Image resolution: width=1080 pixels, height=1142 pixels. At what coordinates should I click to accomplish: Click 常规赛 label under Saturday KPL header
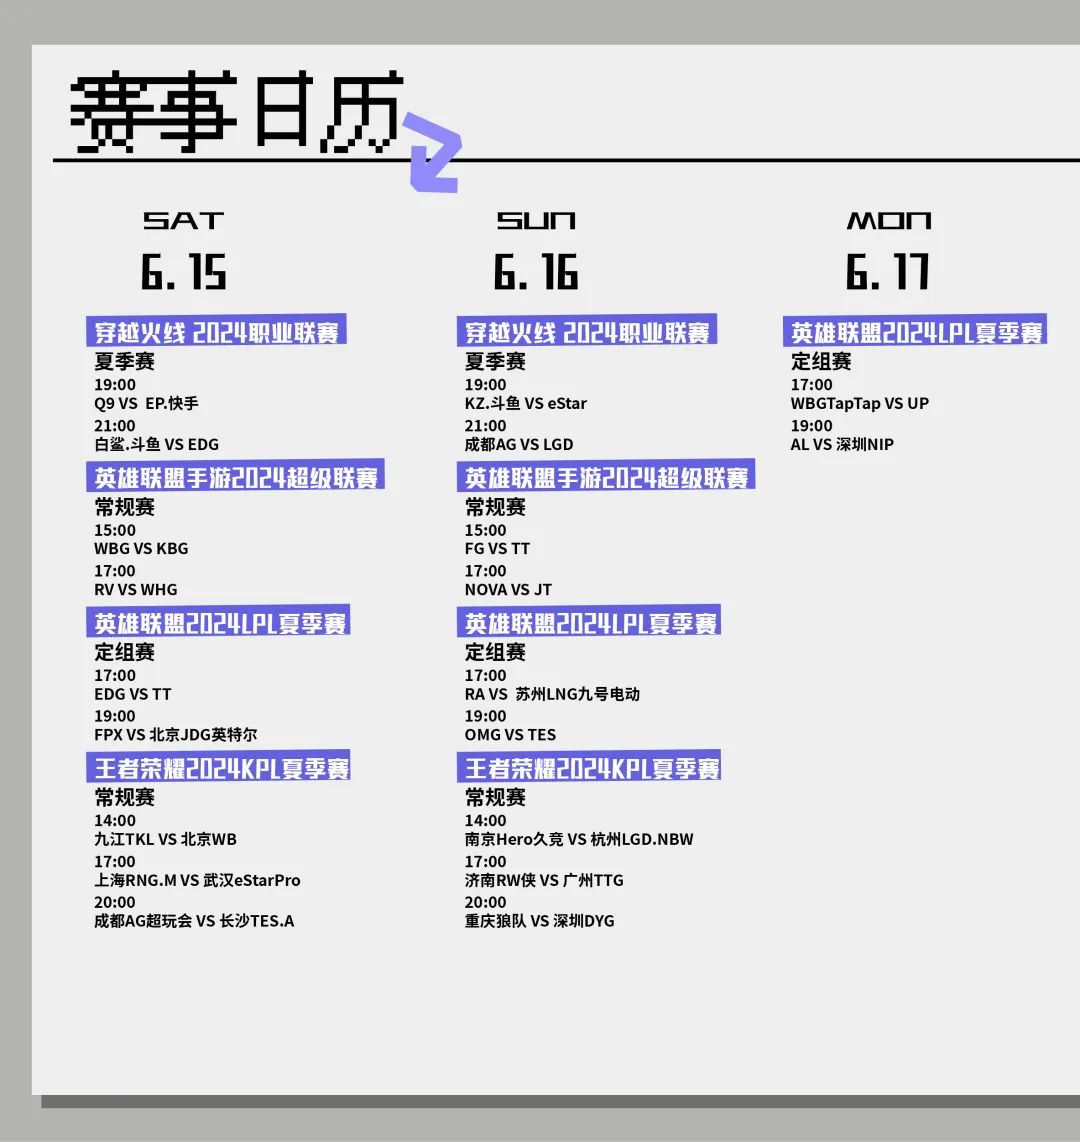(x=125, y=798)
